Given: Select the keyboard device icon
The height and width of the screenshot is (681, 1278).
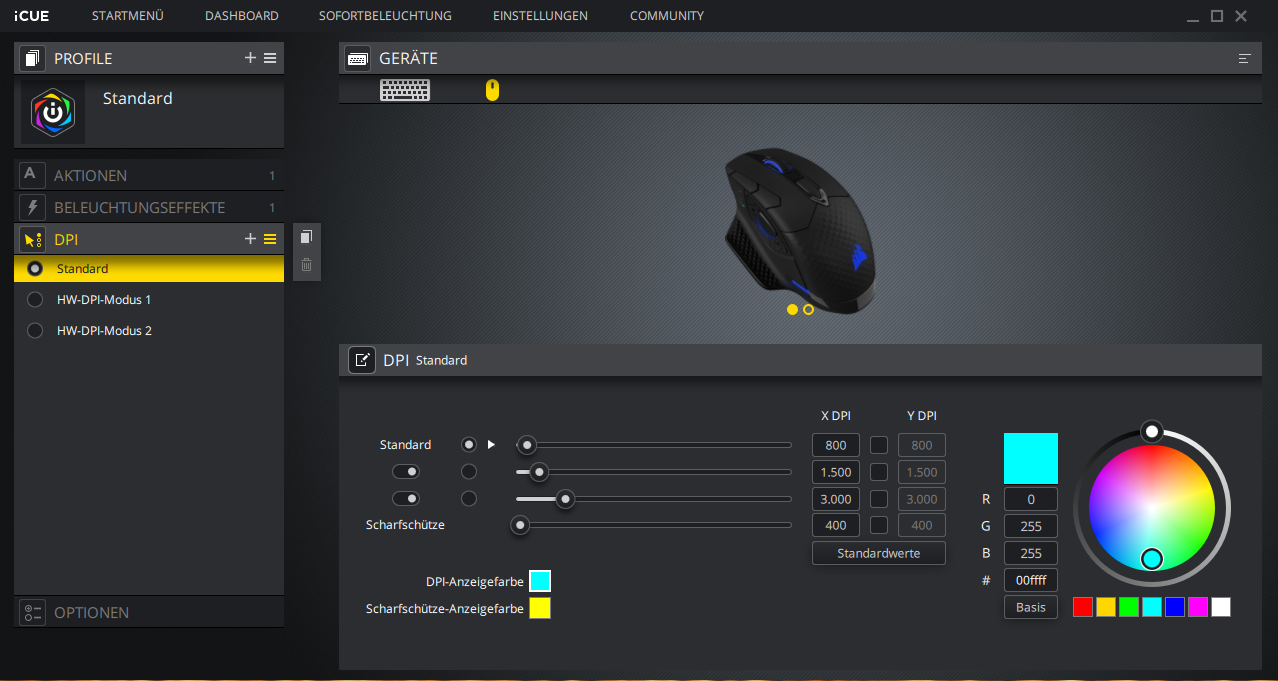Looking at the screenshot, I should point(405,91).
